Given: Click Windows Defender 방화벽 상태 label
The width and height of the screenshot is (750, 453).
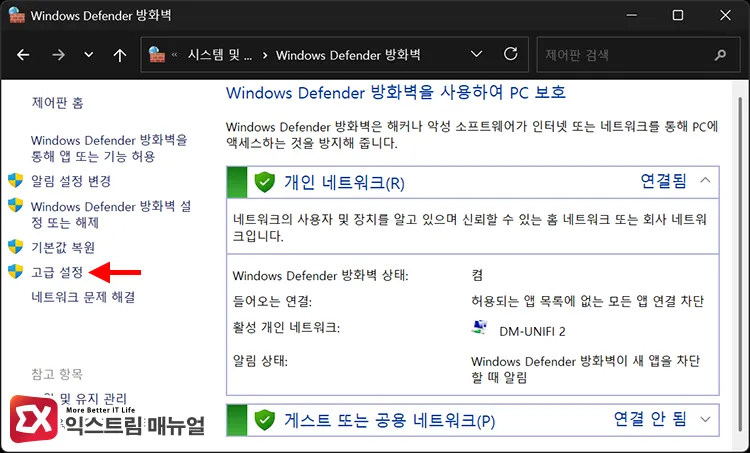Looking at the screenshot, I should (x=320, y=276).
